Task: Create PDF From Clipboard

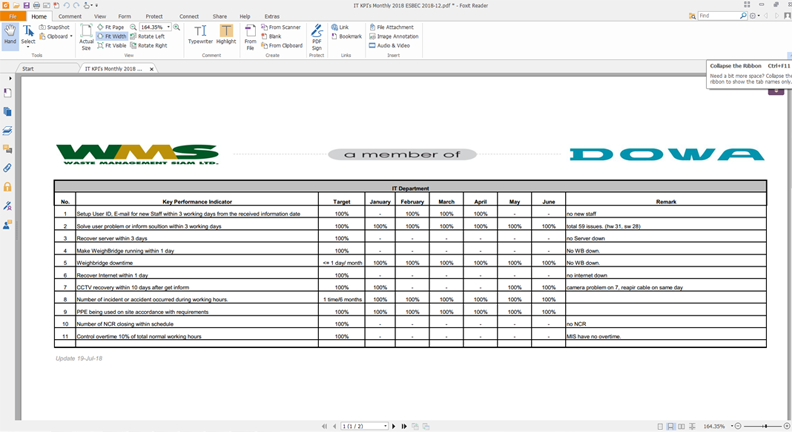Action: [282, 45]
